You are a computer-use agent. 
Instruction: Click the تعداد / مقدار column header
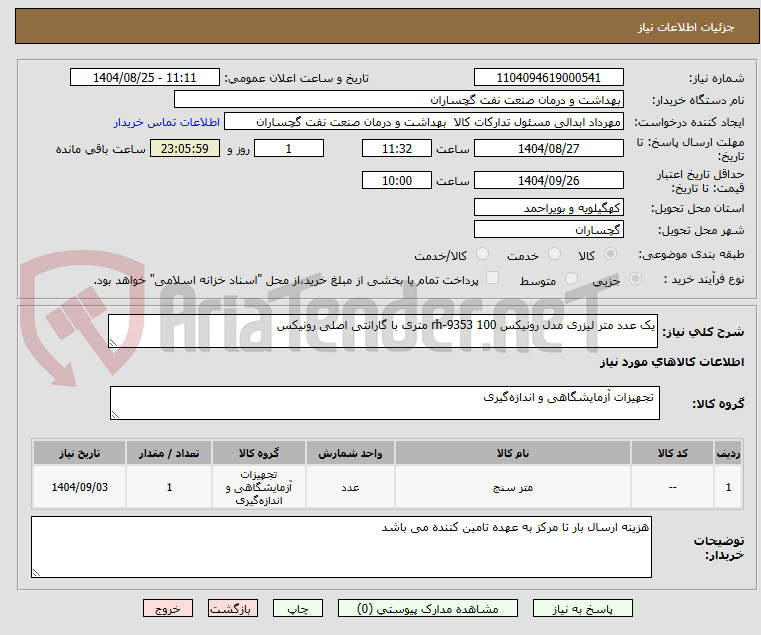(169, 453)
